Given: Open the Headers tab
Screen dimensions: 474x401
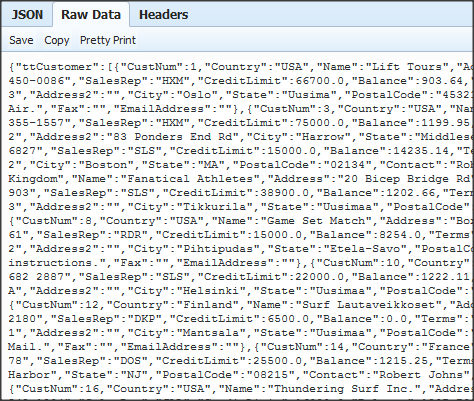Looking at the screenshot, I should click(163, 15).
